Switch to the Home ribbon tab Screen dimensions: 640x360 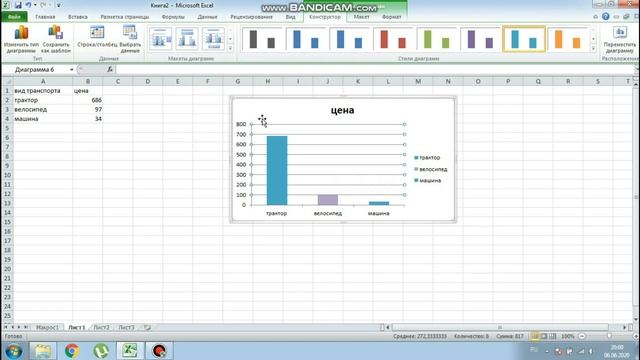pos(45,17)
